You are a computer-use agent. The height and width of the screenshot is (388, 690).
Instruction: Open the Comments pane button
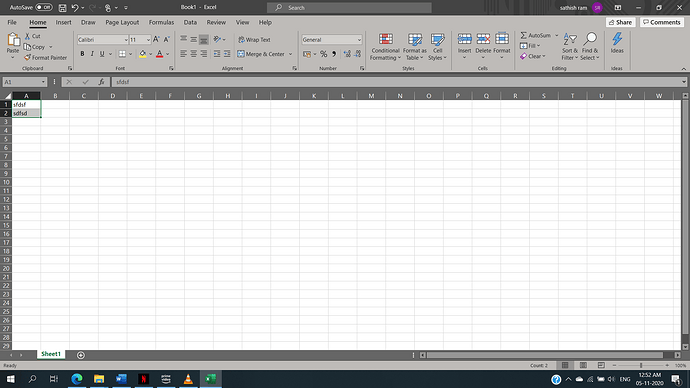(x=662, y=22)
